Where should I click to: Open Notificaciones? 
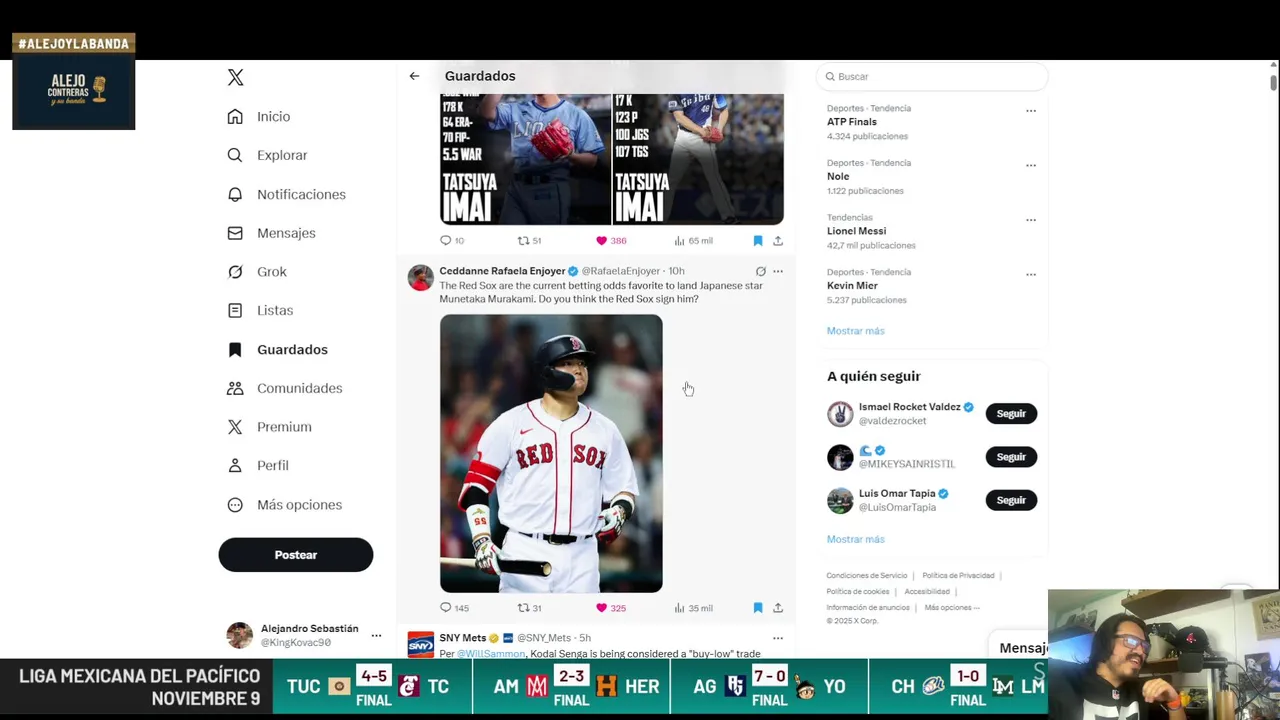pyautogui.click(x=286, y=194)
